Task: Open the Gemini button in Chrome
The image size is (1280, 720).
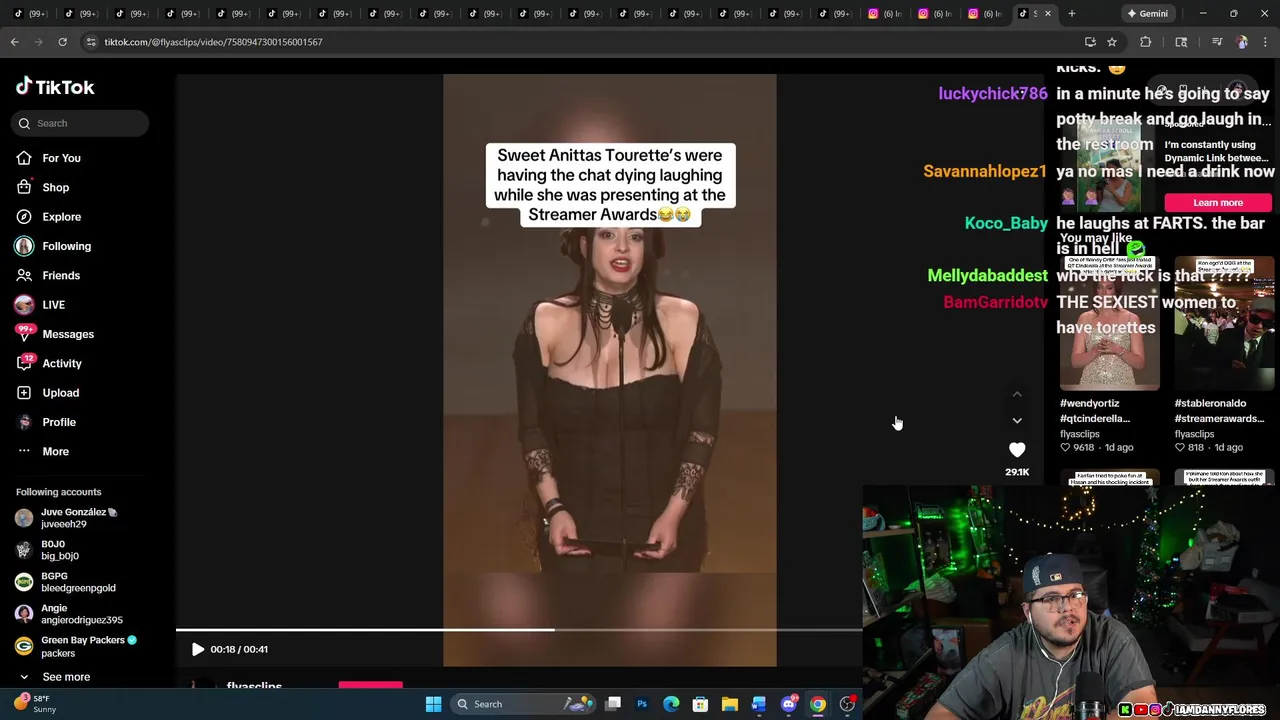Action: click(x=1147, y=14)
